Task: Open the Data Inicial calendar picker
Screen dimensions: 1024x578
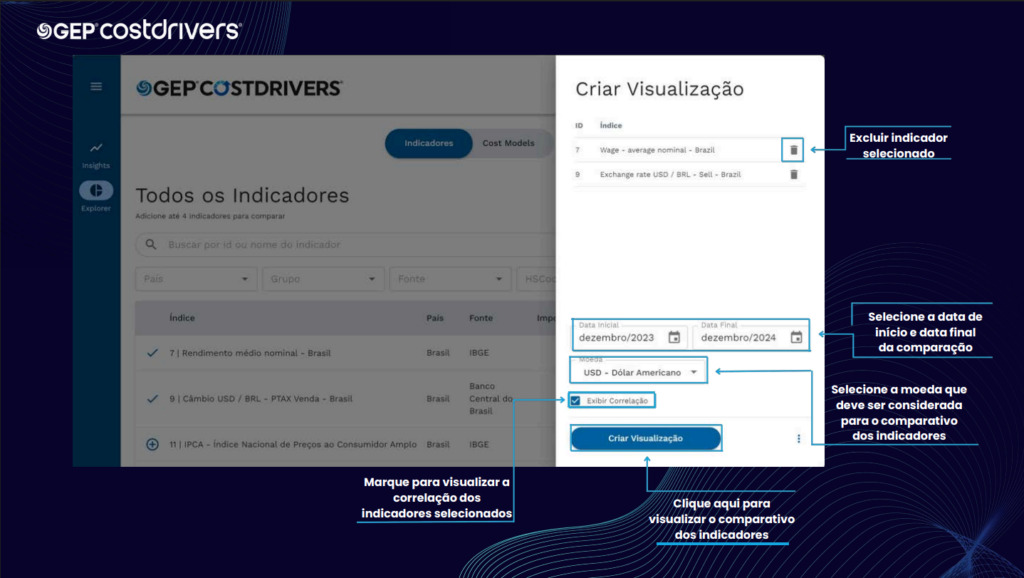Action: (x=674, y=337)
